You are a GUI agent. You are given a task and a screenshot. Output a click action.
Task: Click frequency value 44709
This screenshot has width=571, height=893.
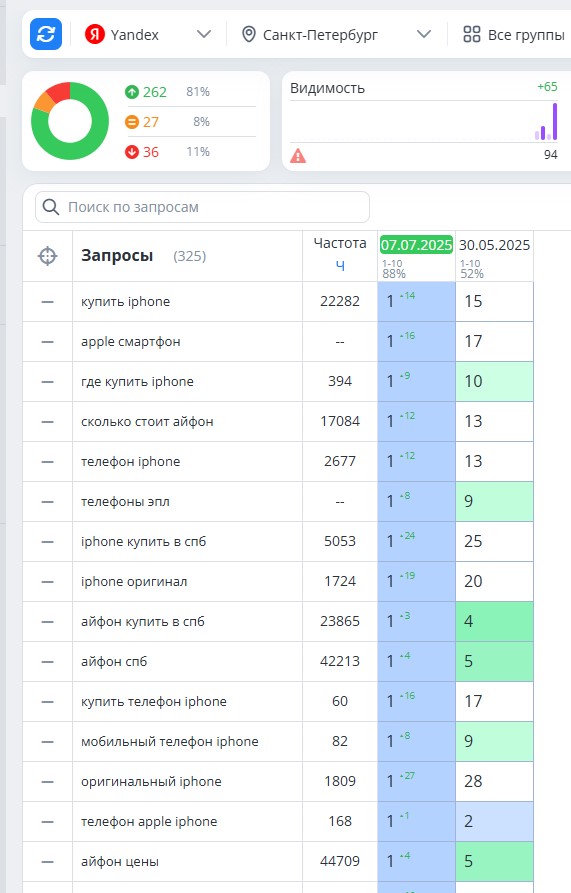tap(340, 862)
